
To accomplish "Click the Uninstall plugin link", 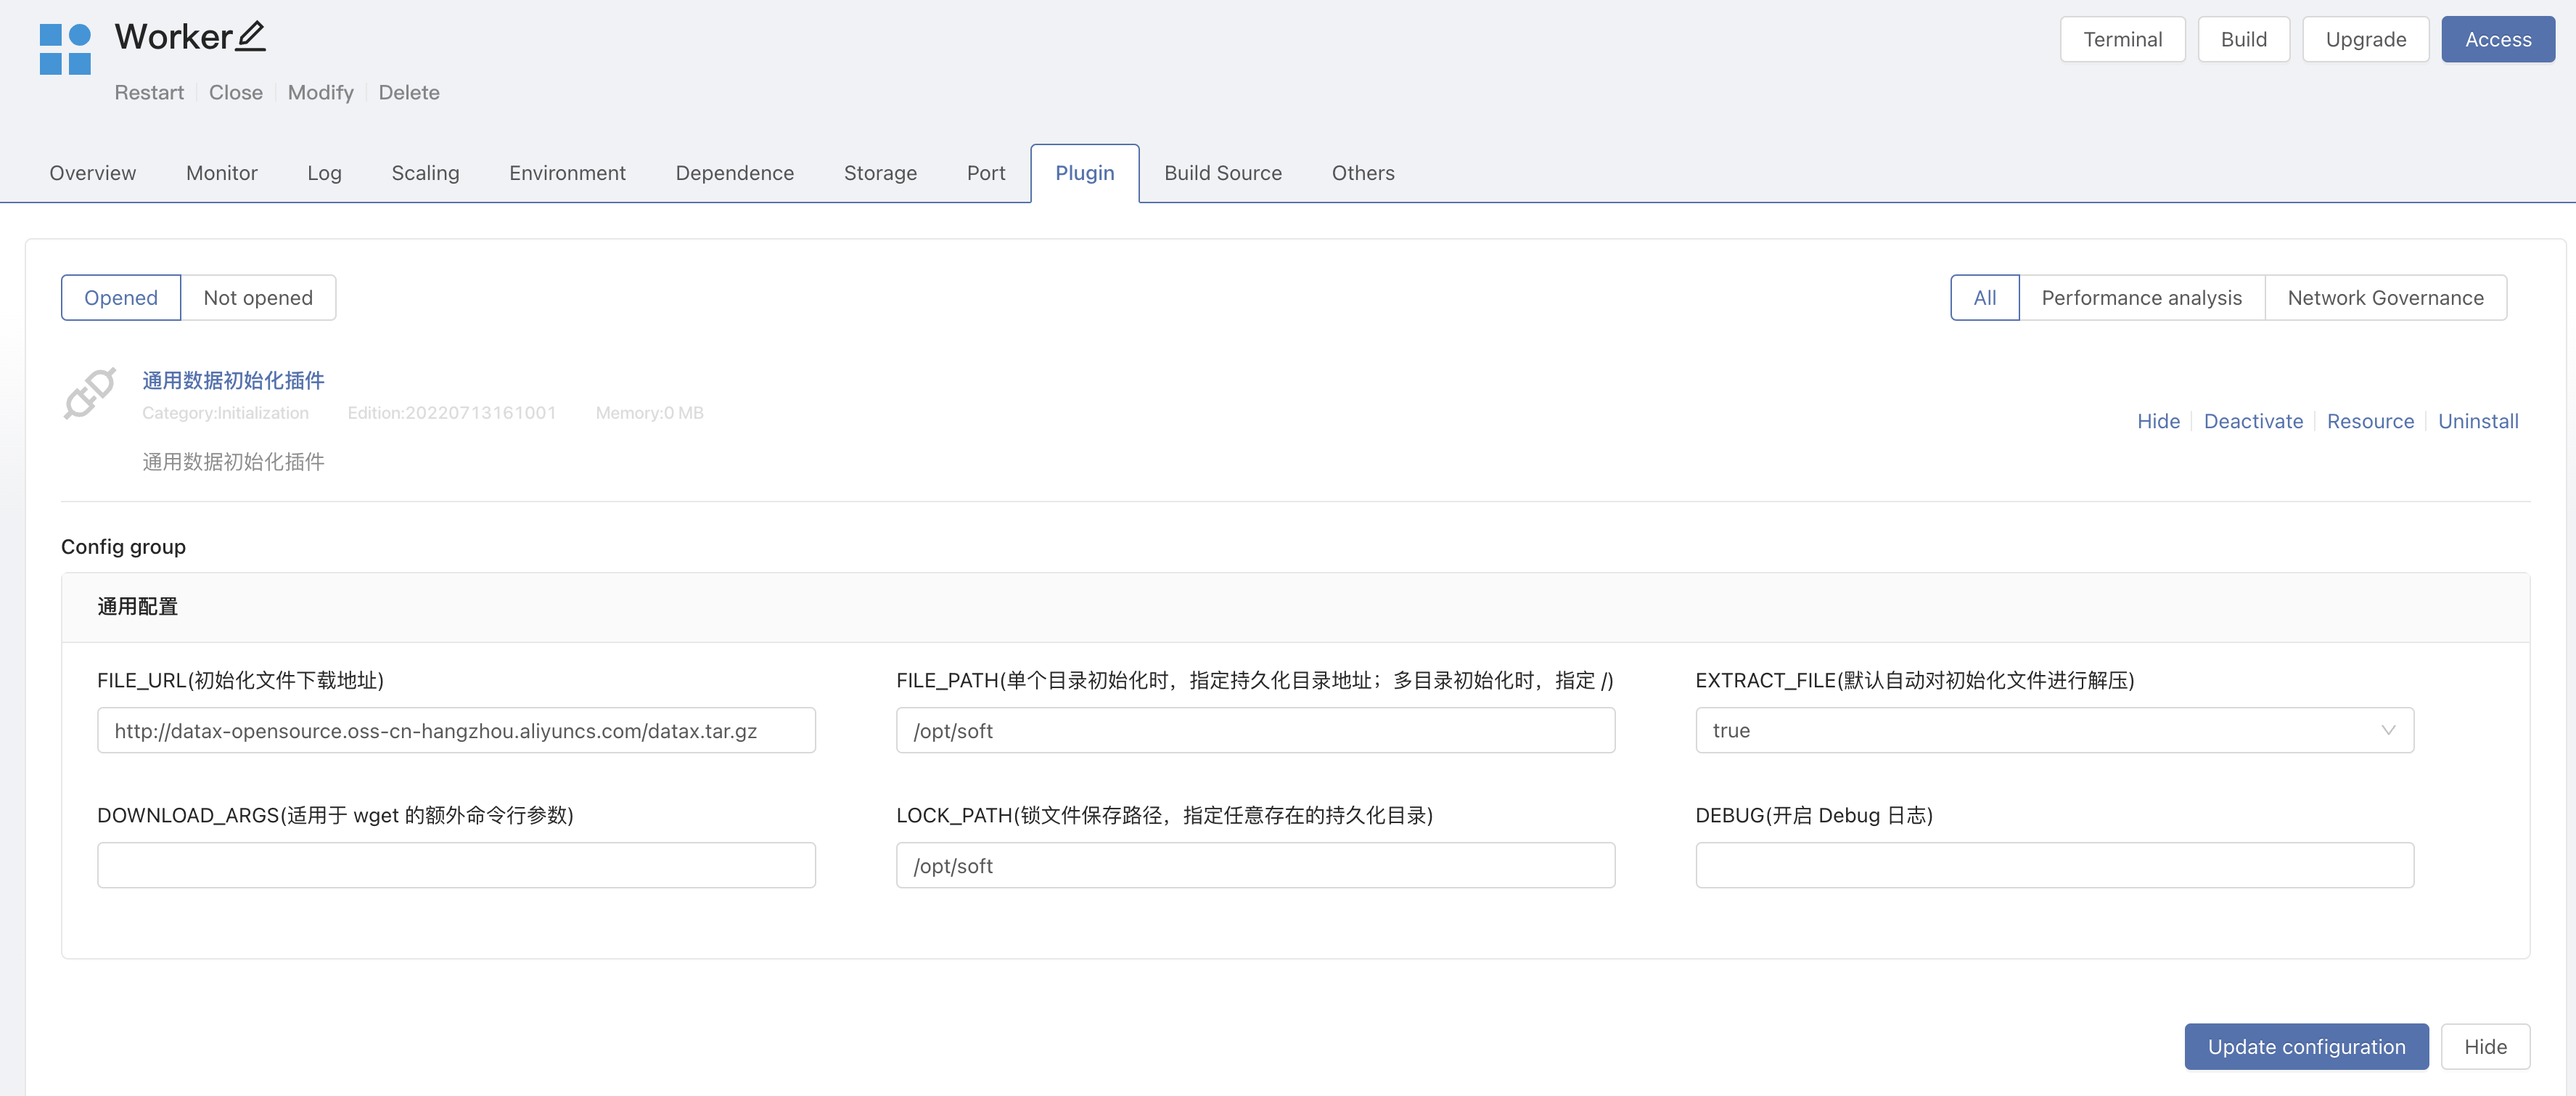I will click(2478, 421).
